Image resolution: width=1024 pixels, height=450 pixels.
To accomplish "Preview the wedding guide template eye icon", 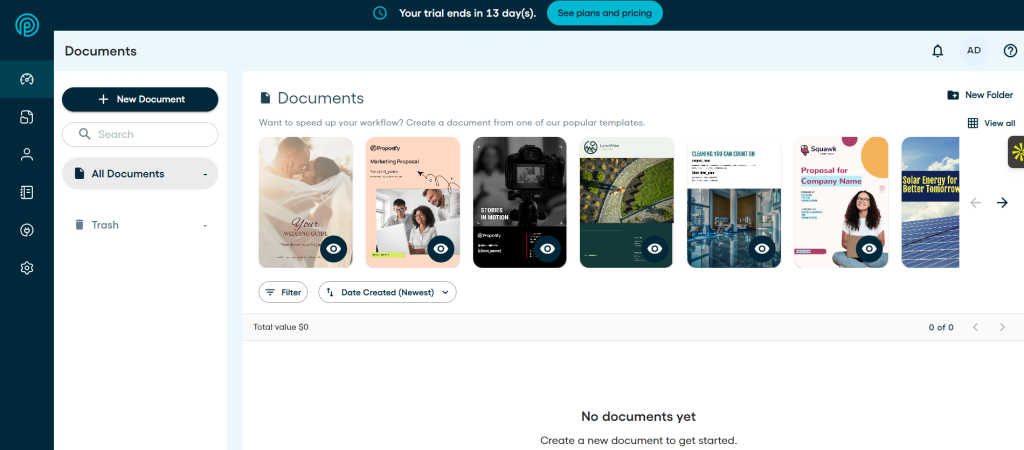I will tap(334, 249).
